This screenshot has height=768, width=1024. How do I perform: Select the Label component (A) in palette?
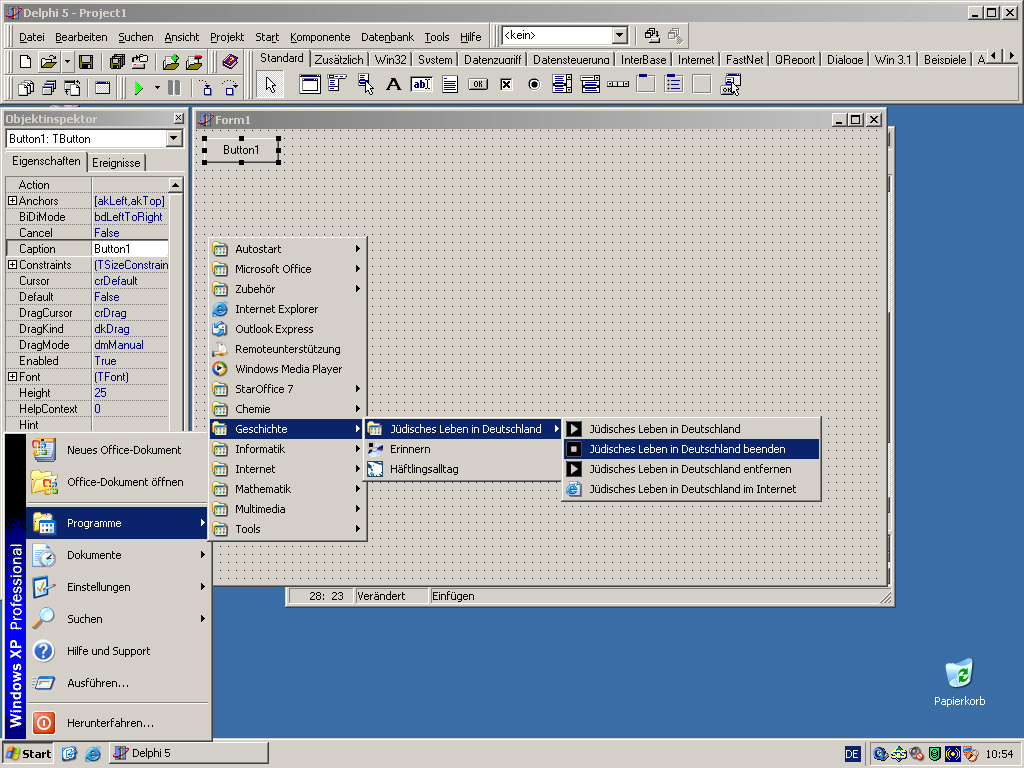[x=393, y=85]
